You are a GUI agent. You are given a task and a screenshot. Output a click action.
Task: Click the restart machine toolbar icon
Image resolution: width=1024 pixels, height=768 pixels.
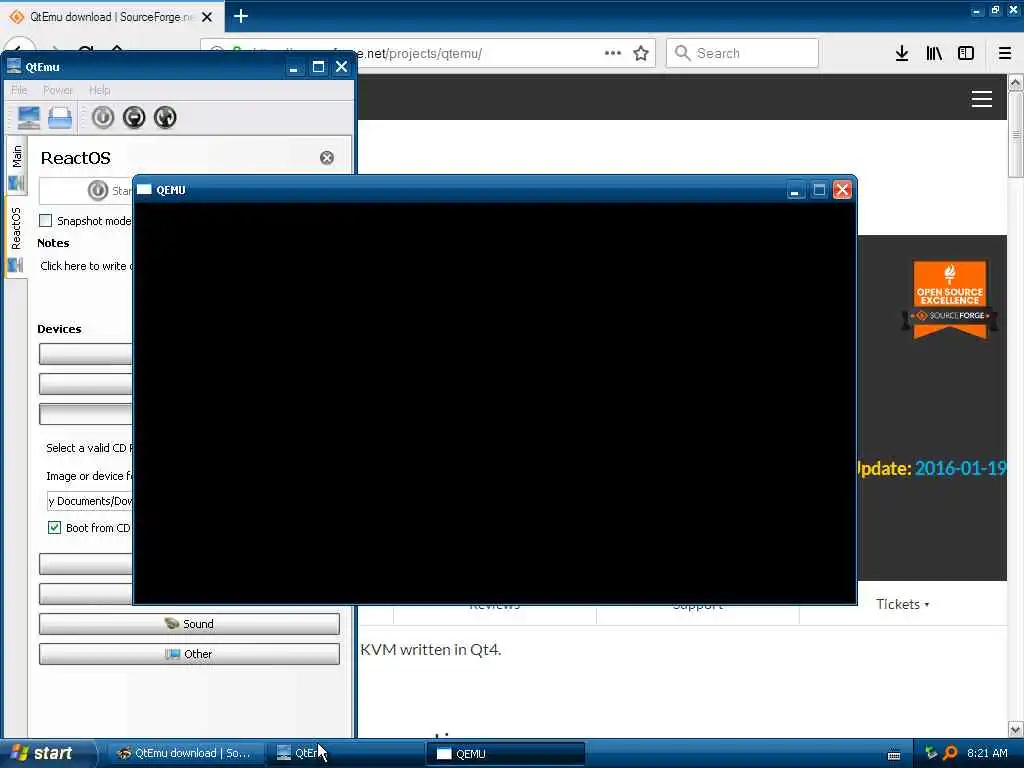[165, 118]
